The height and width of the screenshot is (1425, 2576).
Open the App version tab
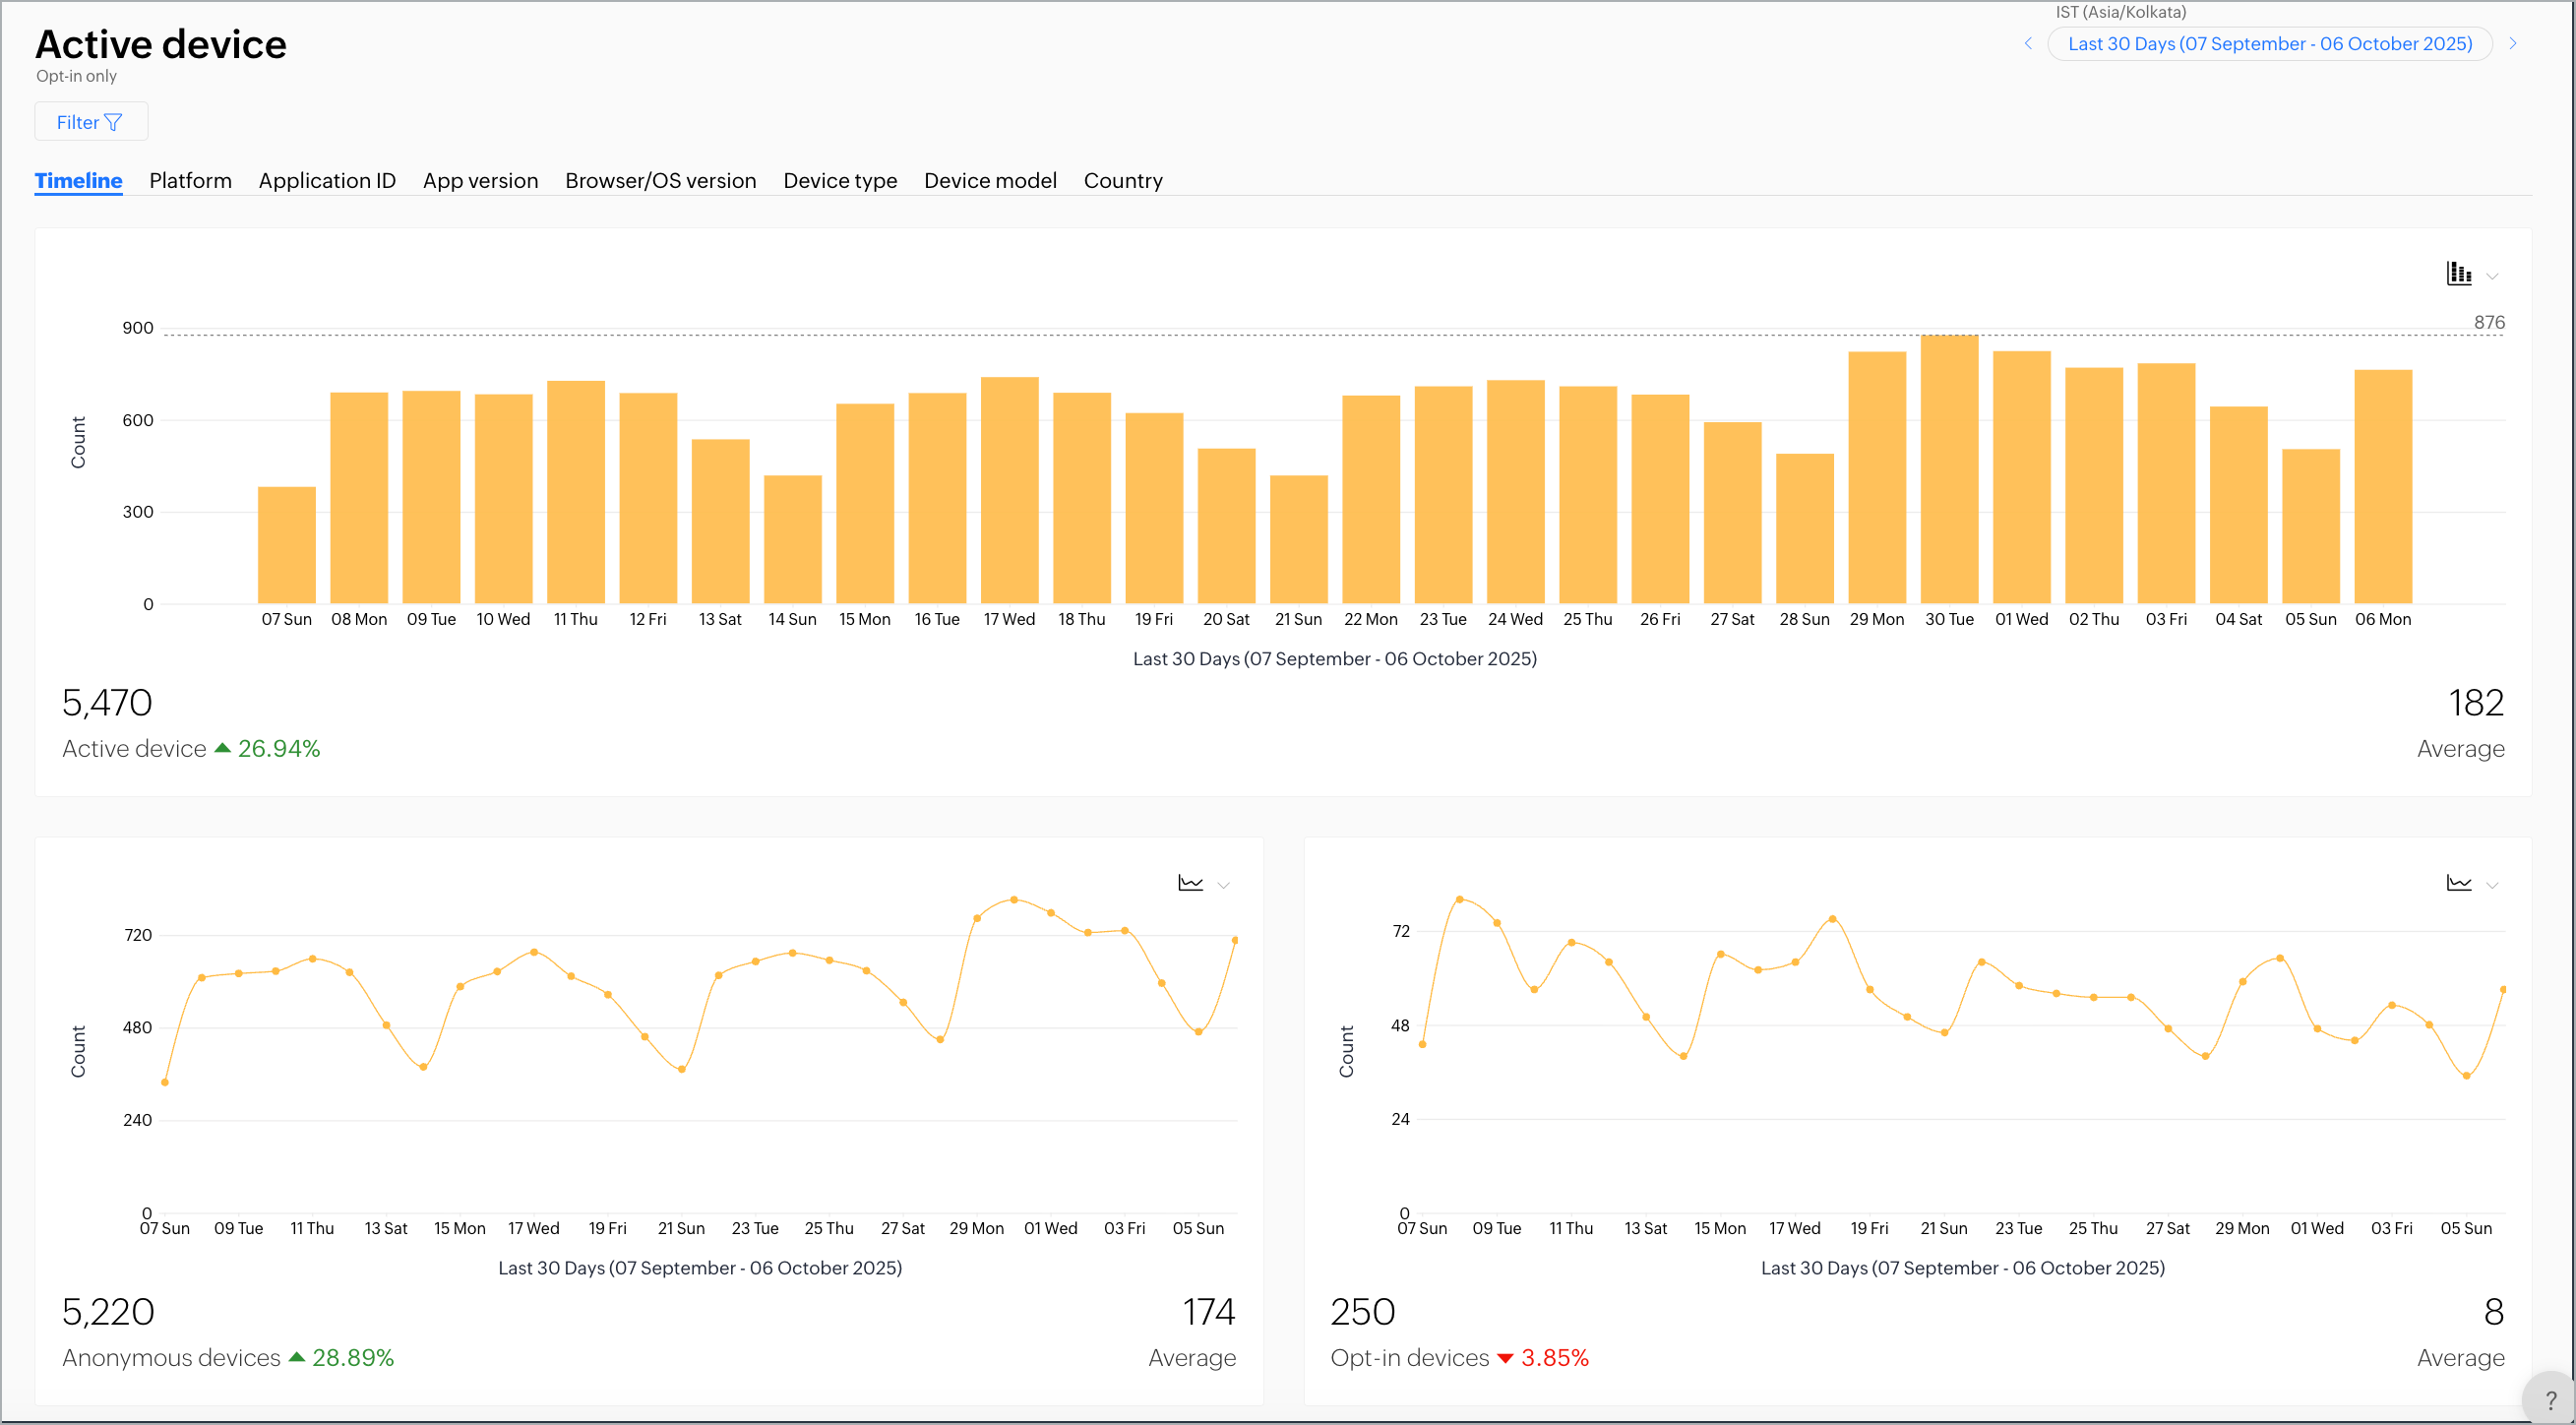click(480, 180)
